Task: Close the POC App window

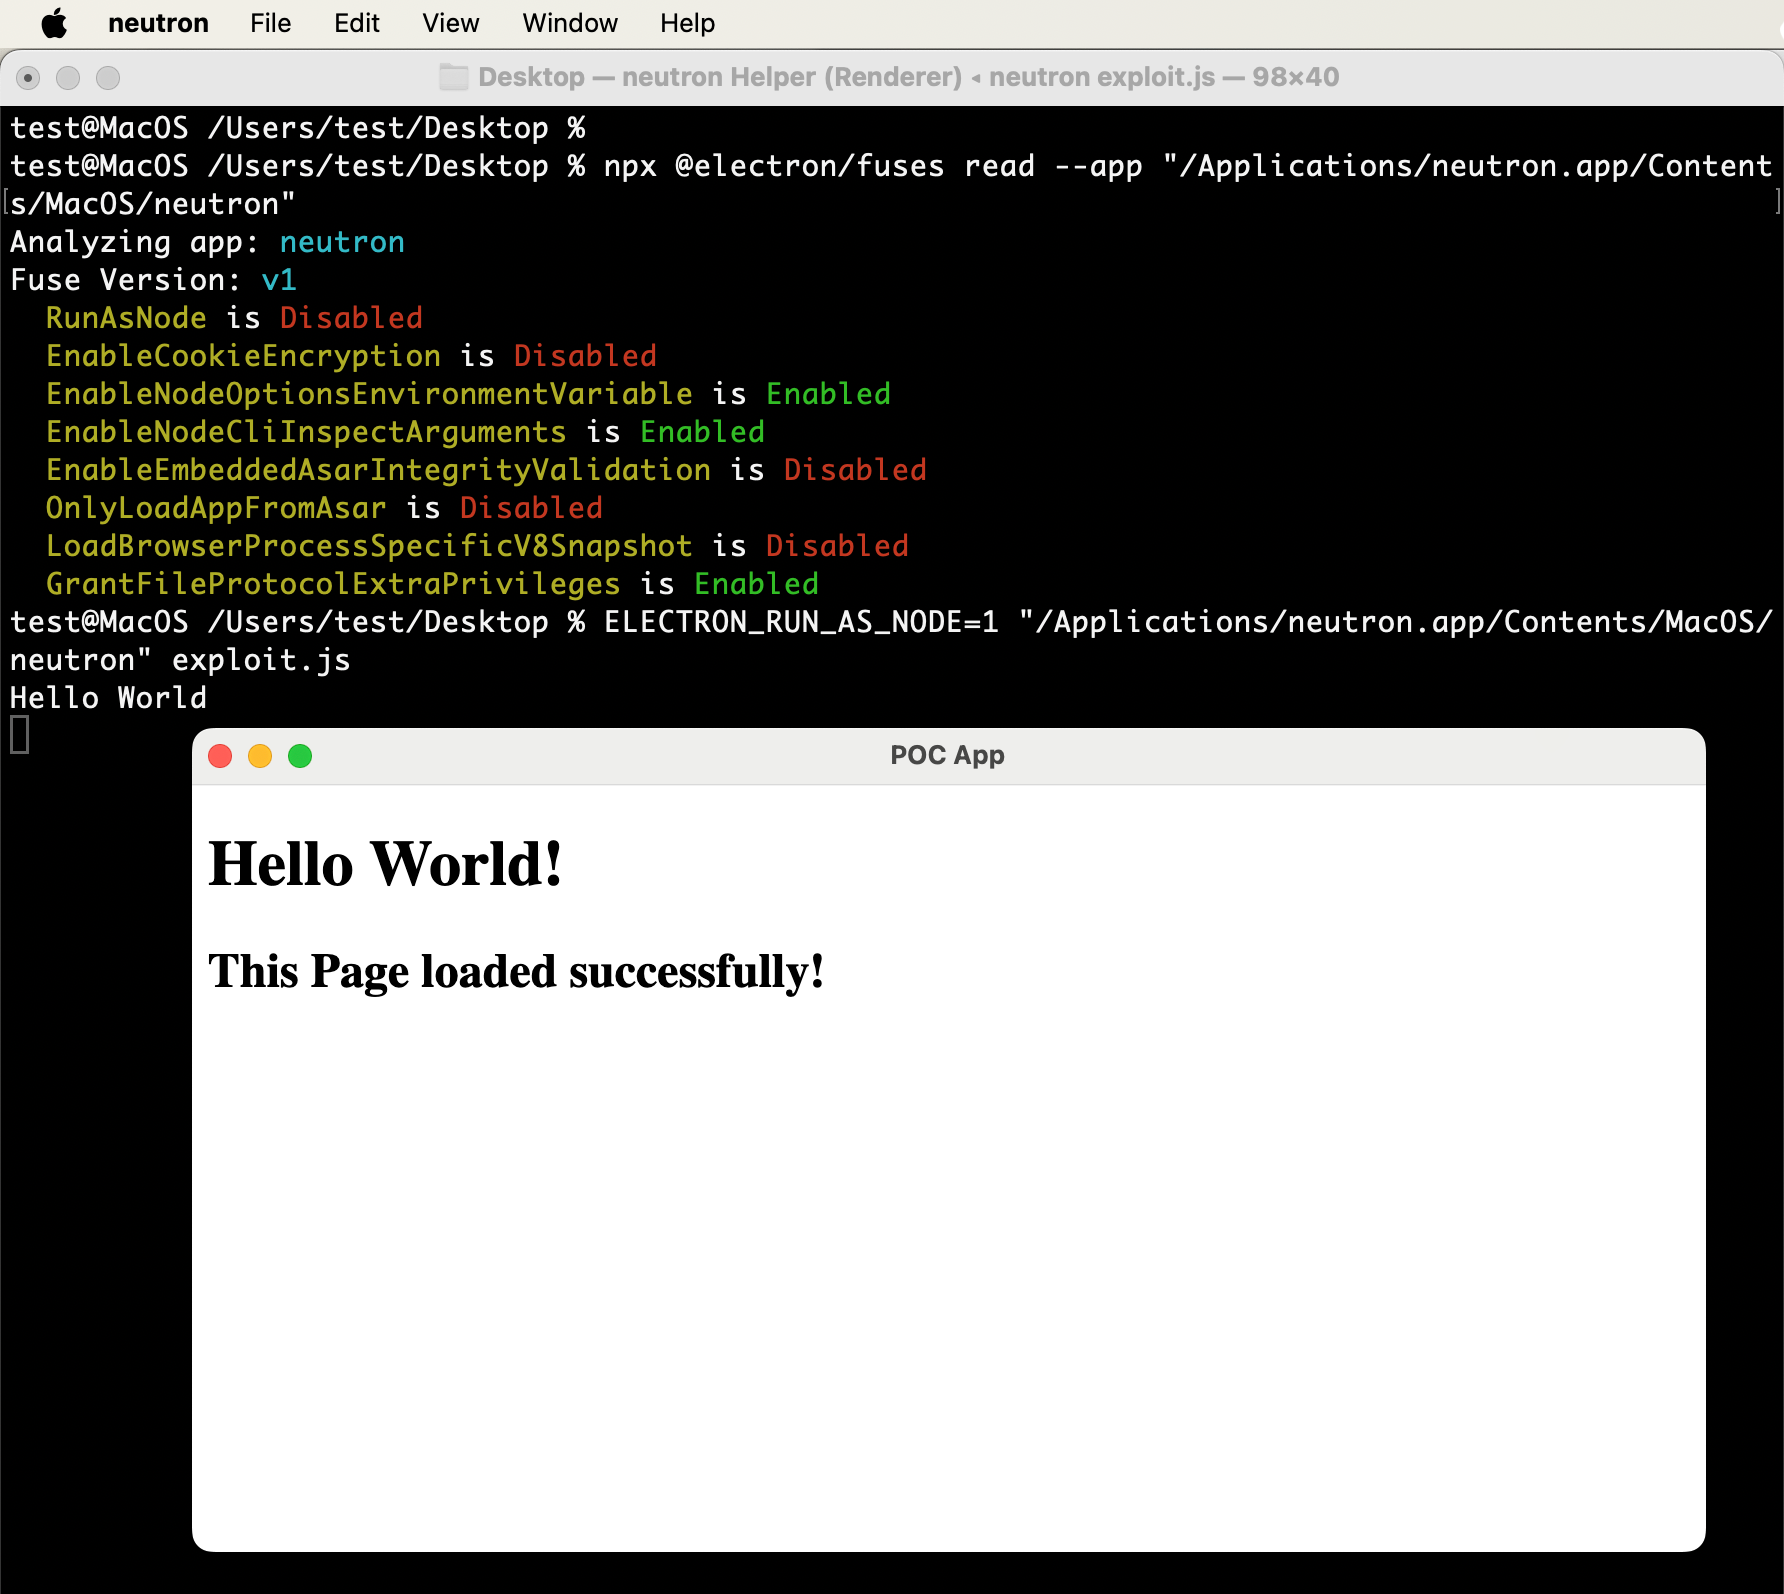Action: (x=220, y=756)
